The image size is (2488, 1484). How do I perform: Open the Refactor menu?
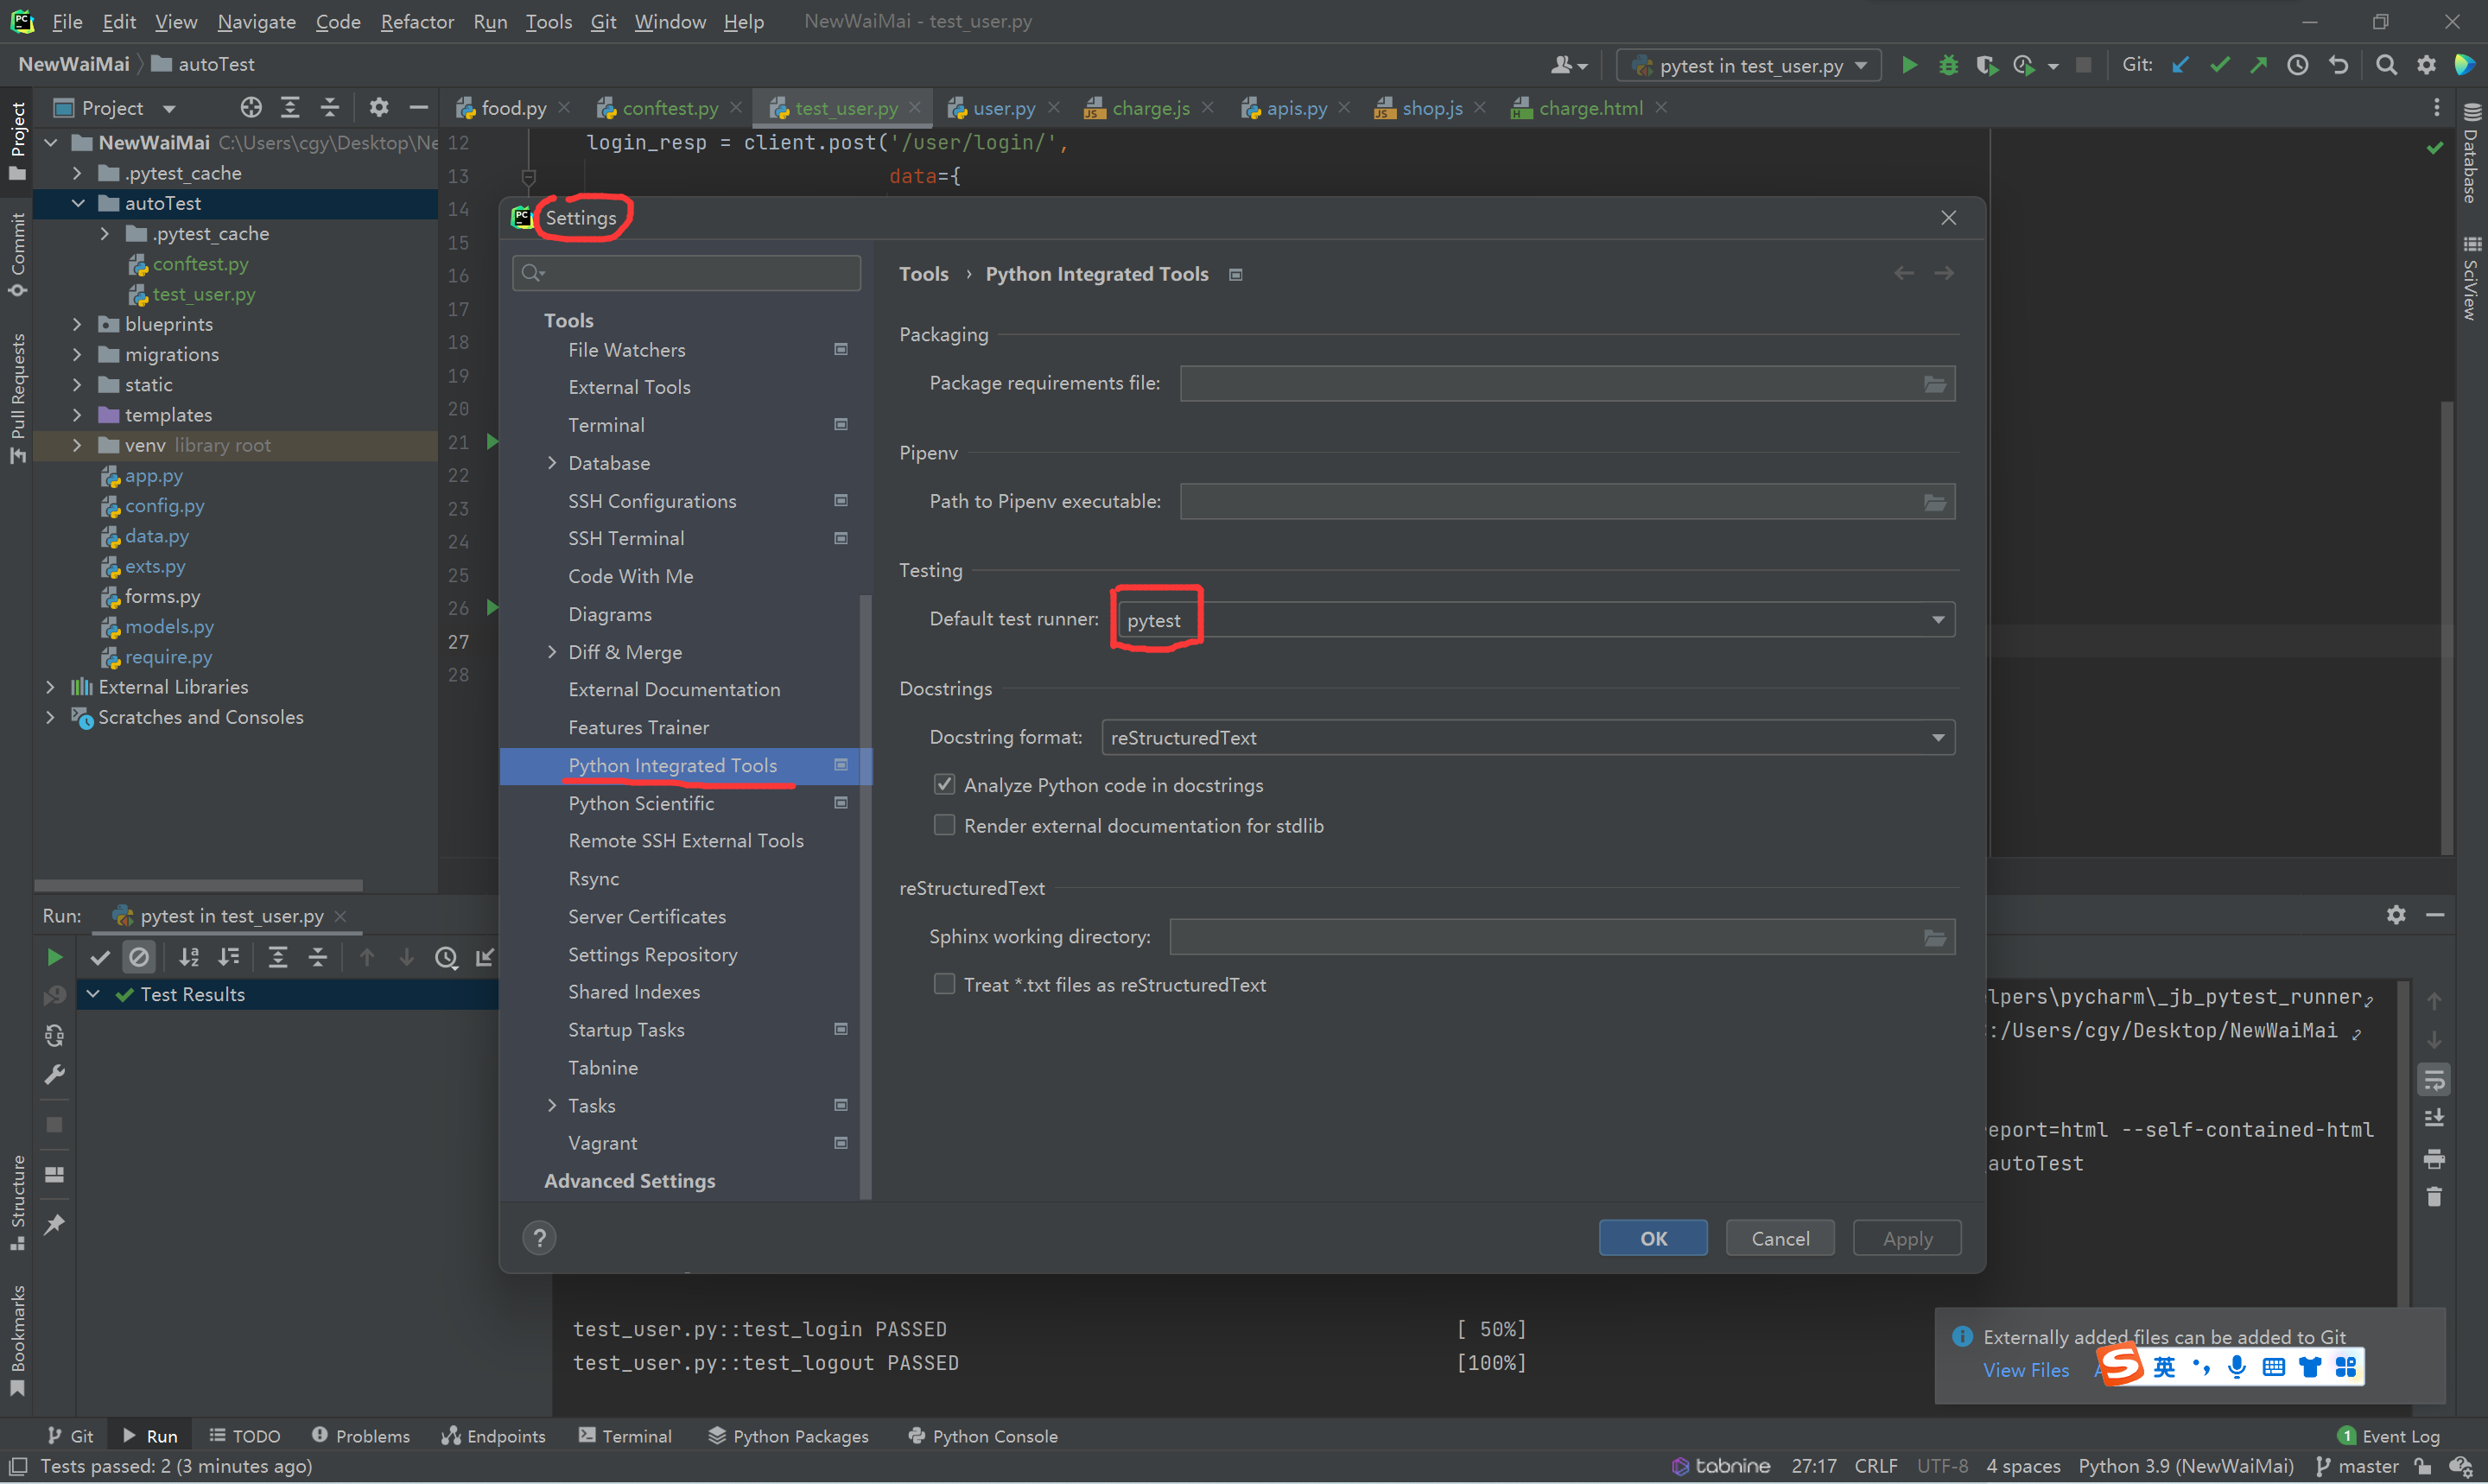point(416,21)
